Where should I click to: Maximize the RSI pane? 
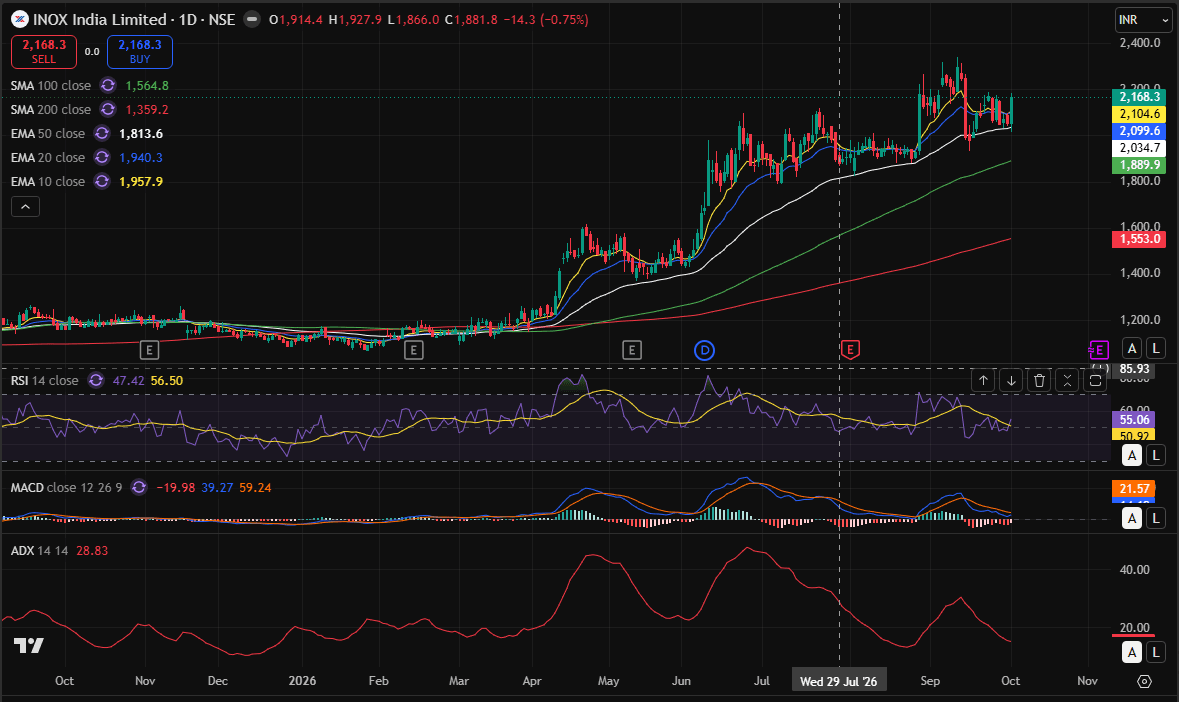1096,380
